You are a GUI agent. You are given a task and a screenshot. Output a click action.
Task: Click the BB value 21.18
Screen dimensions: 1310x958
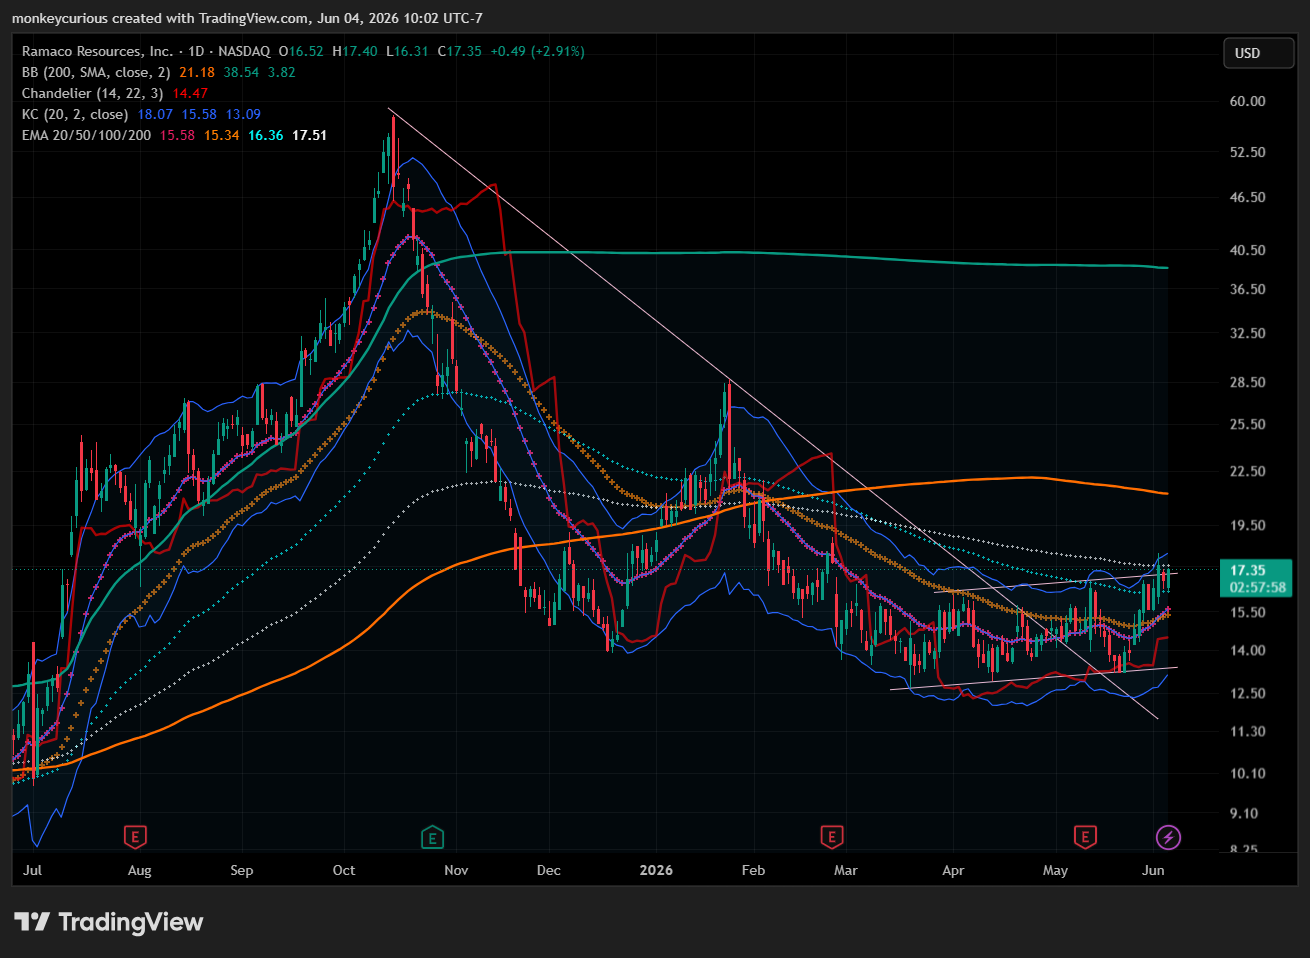197,72
